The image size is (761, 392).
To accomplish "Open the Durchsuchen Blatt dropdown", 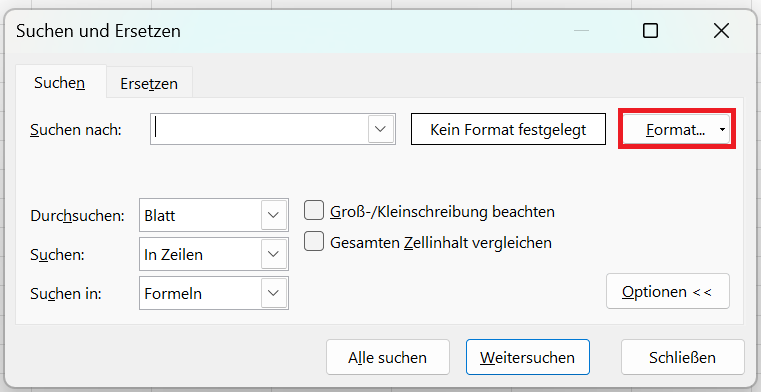I will pyautogui.click(x=214, y=215).
